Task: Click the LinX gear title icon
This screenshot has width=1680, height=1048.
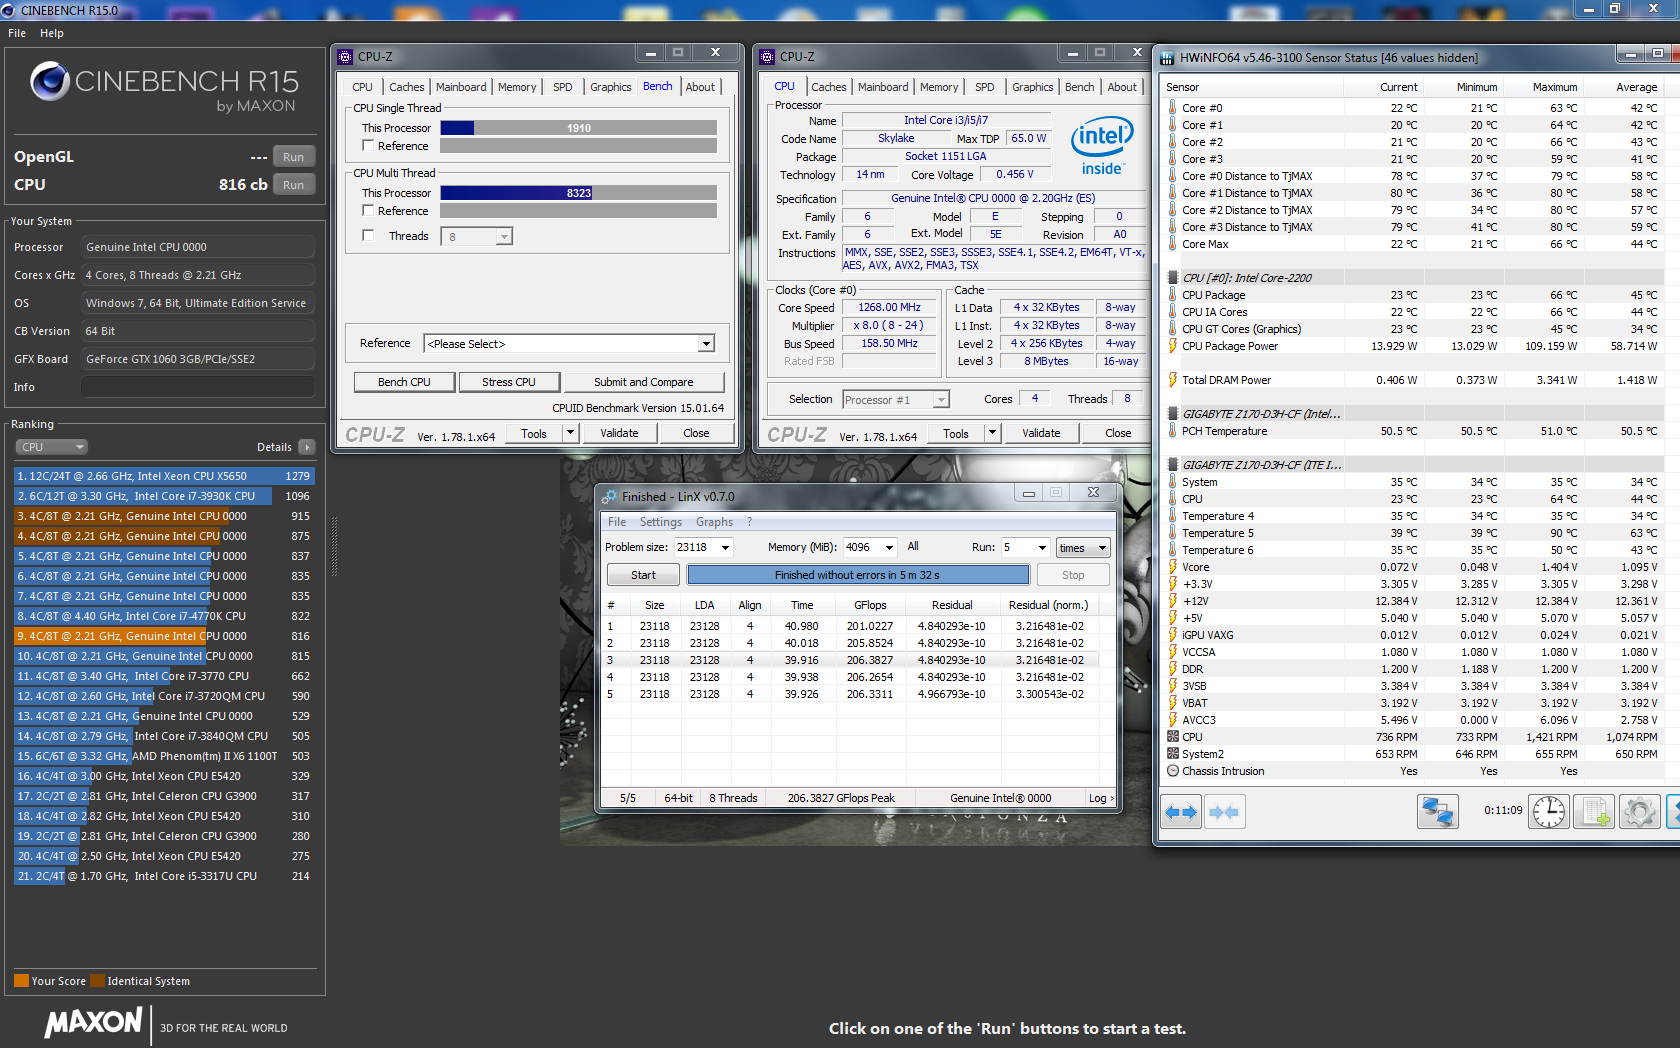Action: click(609, 496)
